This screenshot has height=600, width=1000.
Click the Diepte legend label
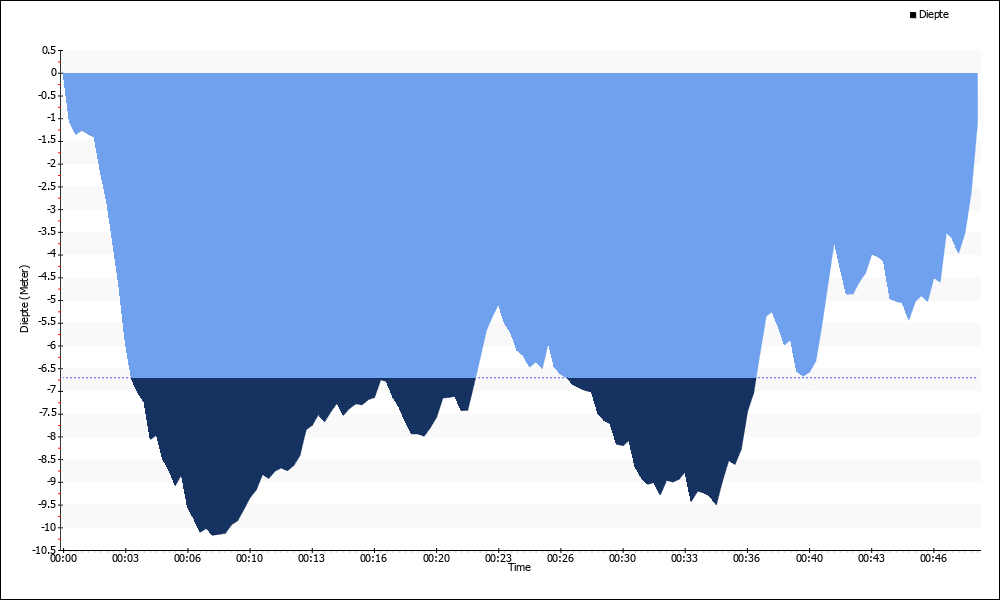(934, 14)
